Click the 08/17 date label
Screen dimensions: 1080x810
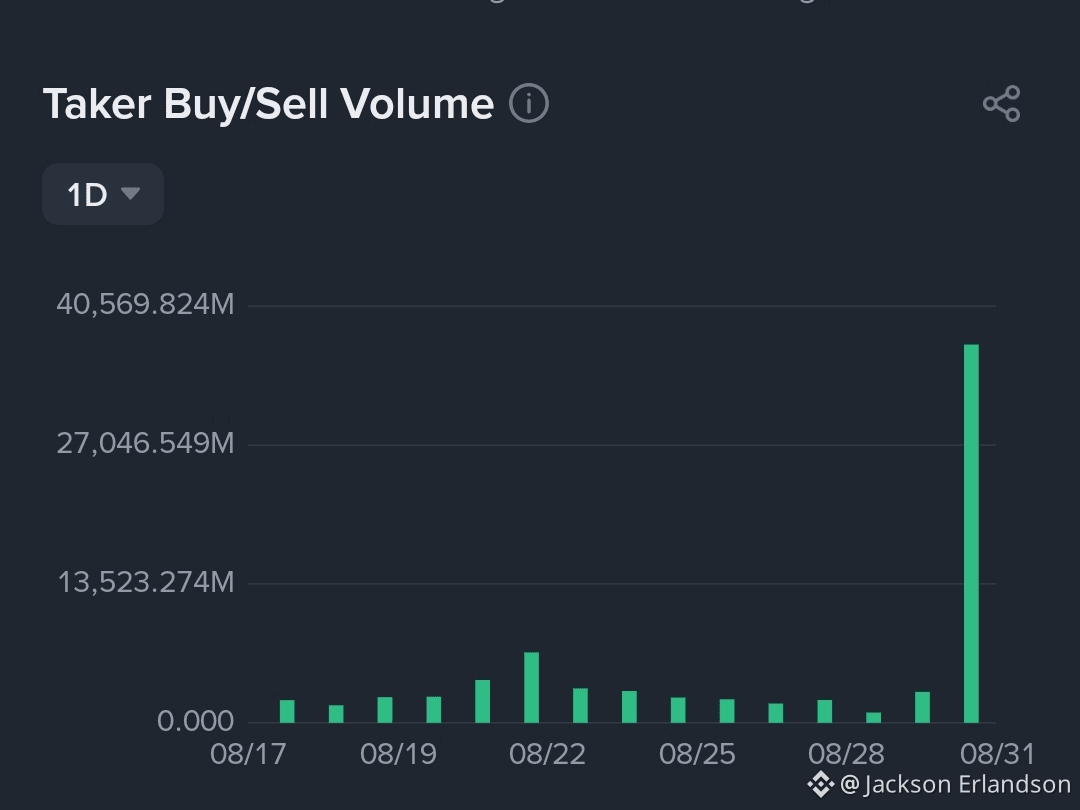[x=248, y=754]
